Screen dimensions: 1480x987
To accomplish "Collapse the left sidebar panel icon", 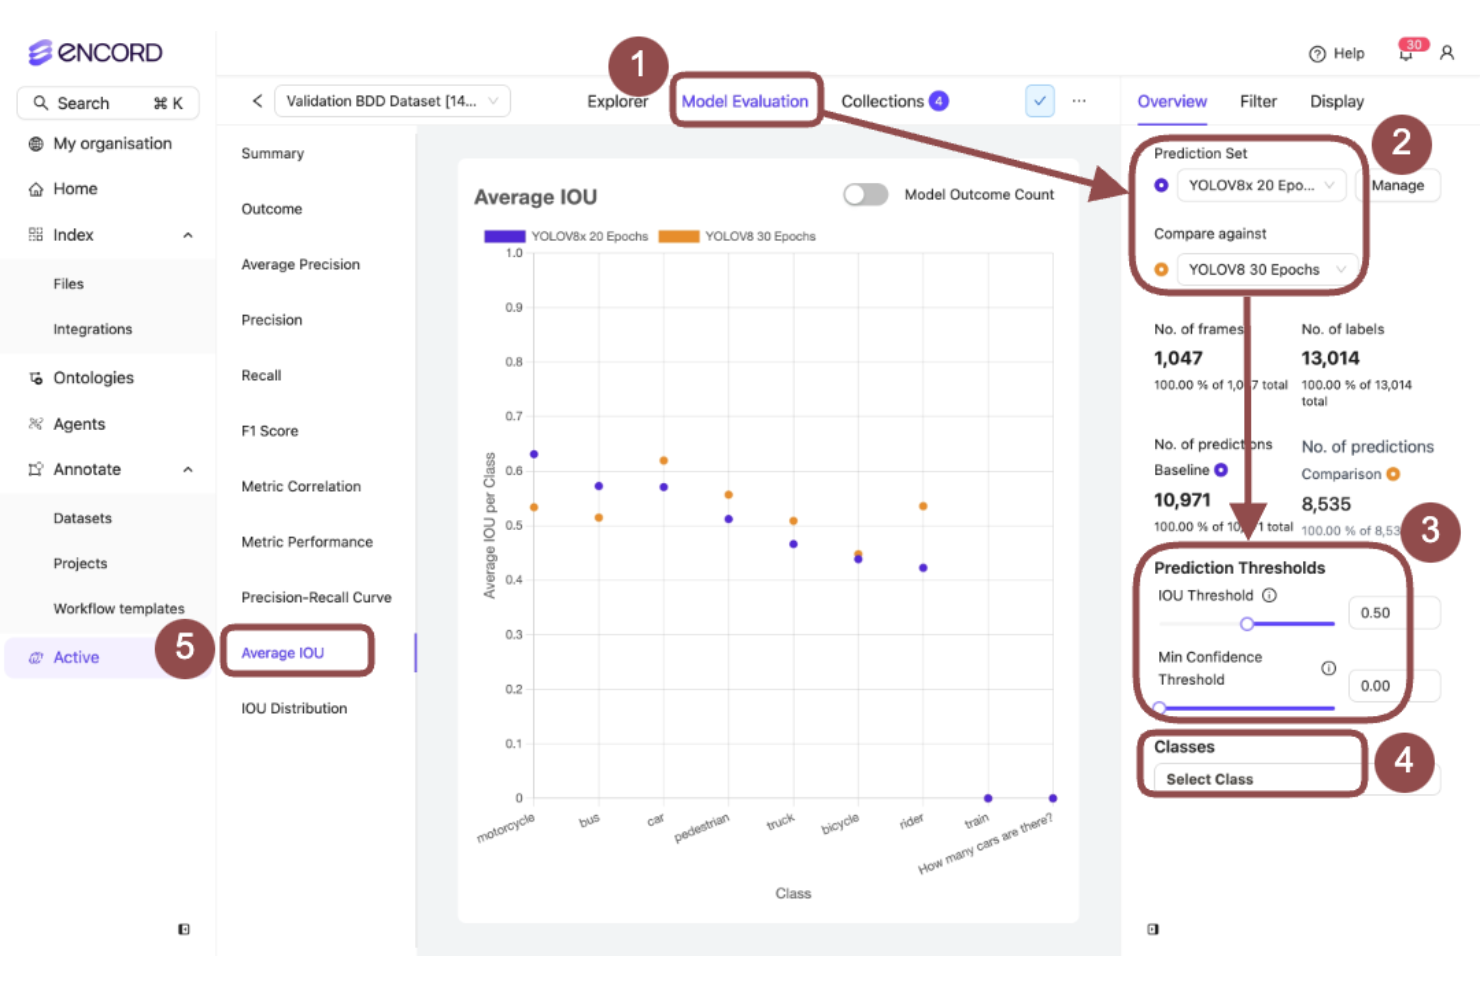I will tap(184, 929).
